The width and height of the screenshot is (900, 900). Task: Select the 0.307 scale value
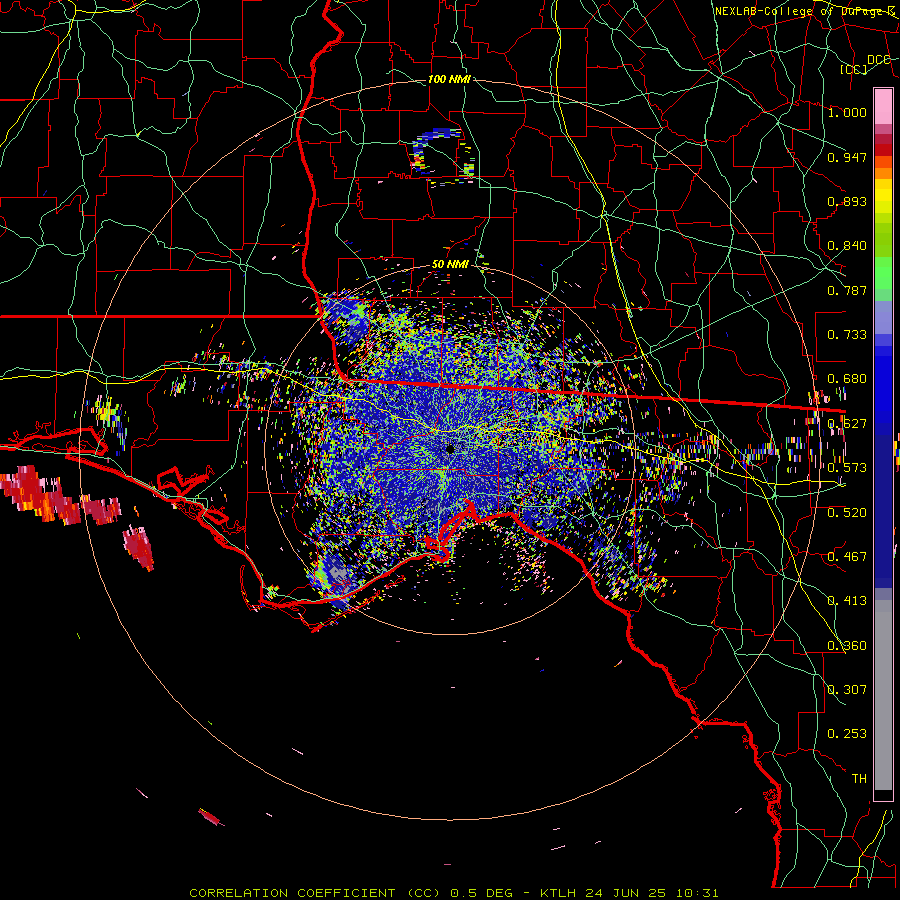[x=847, y=690]
